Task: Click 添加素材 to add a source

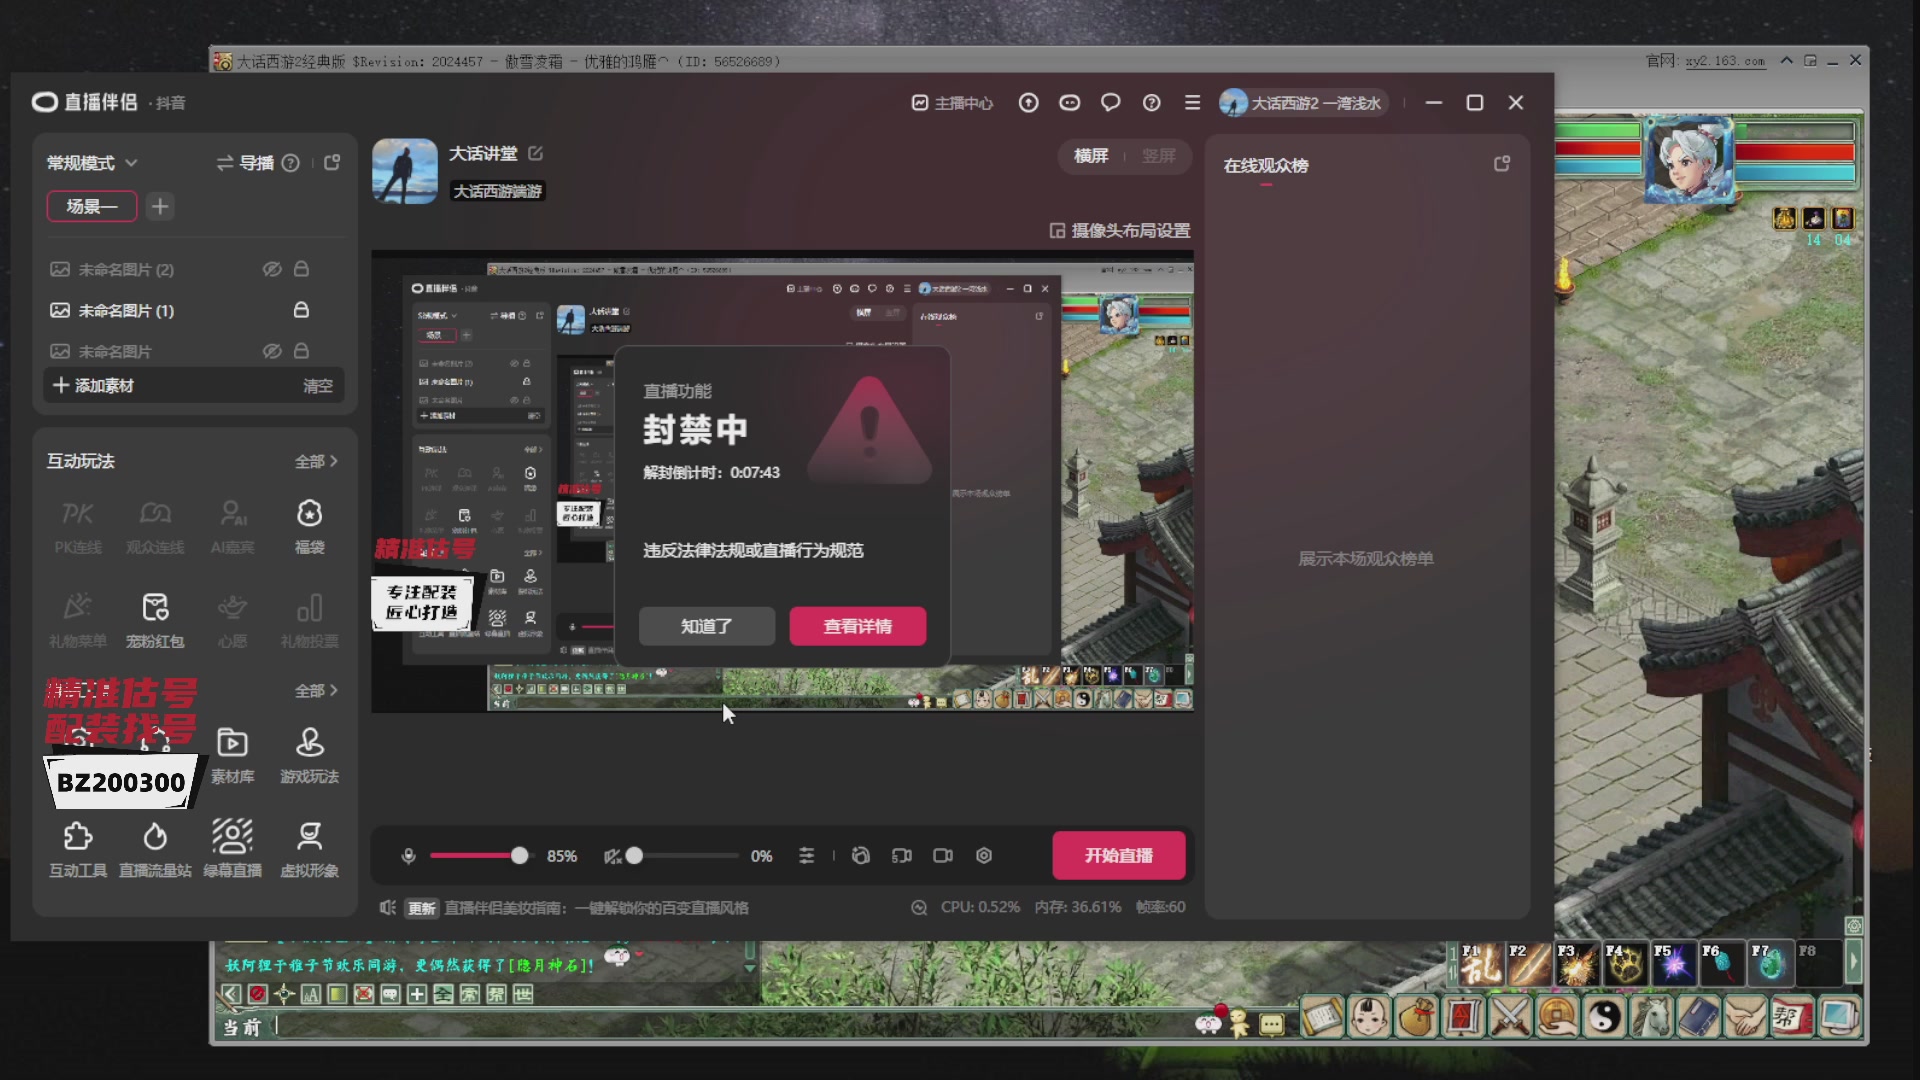Action: click(x=93, y=386)
